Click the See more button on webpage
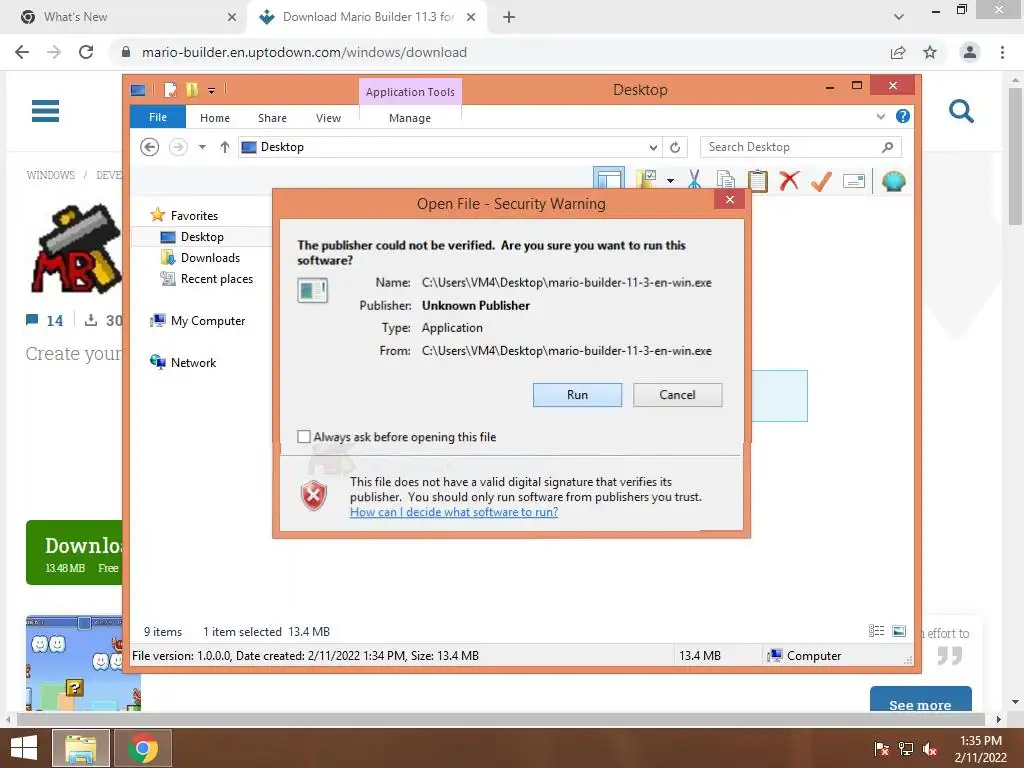The height and width of the screenshot is (768, 1024). pyautogui.click(x=920, y=699)
